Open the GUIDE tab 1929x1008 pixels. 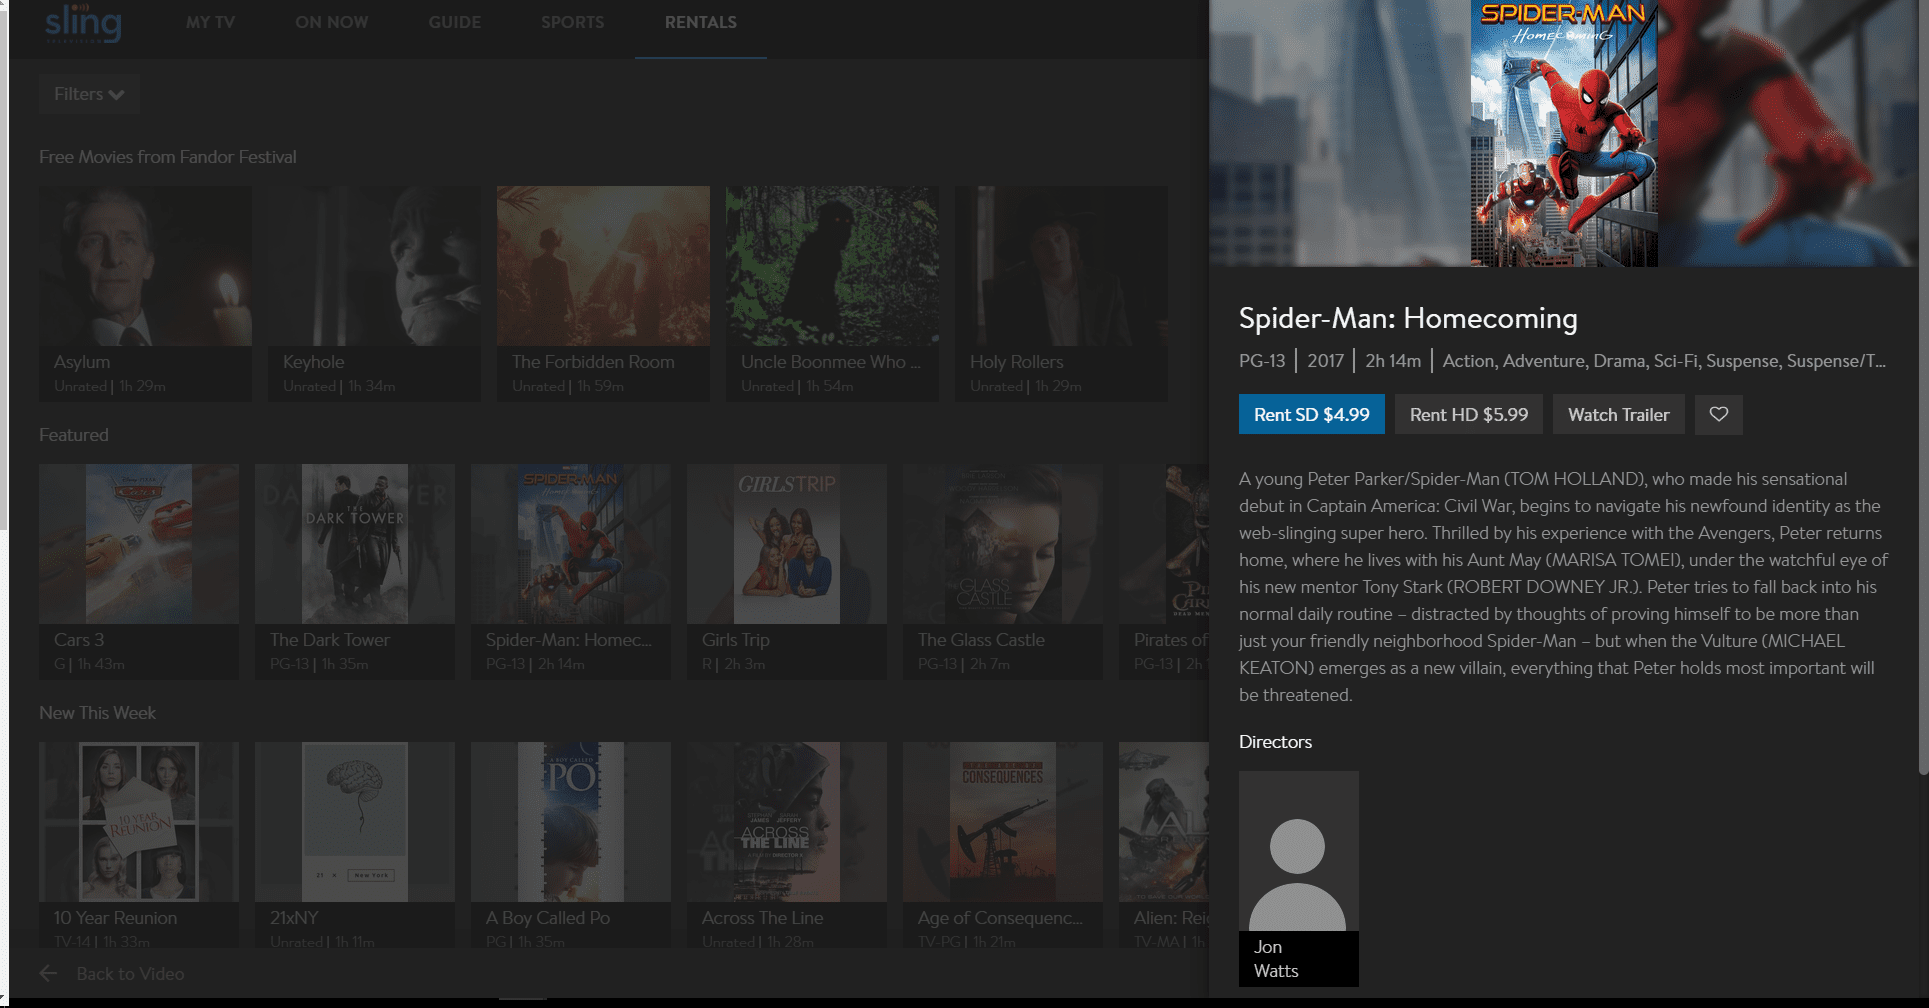click(x=454, y=22)
